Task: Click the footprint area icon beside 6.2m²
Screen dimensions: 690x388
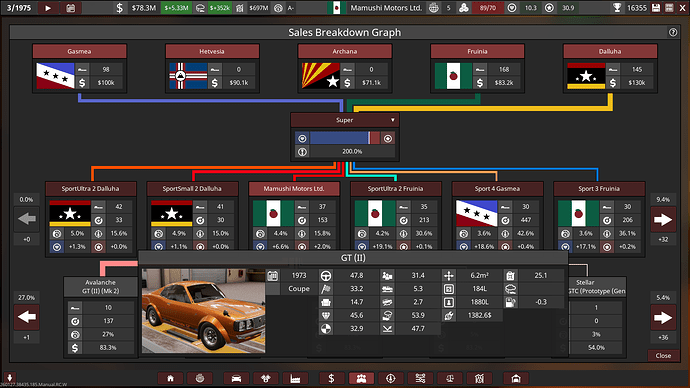Action: coord(448,275)
